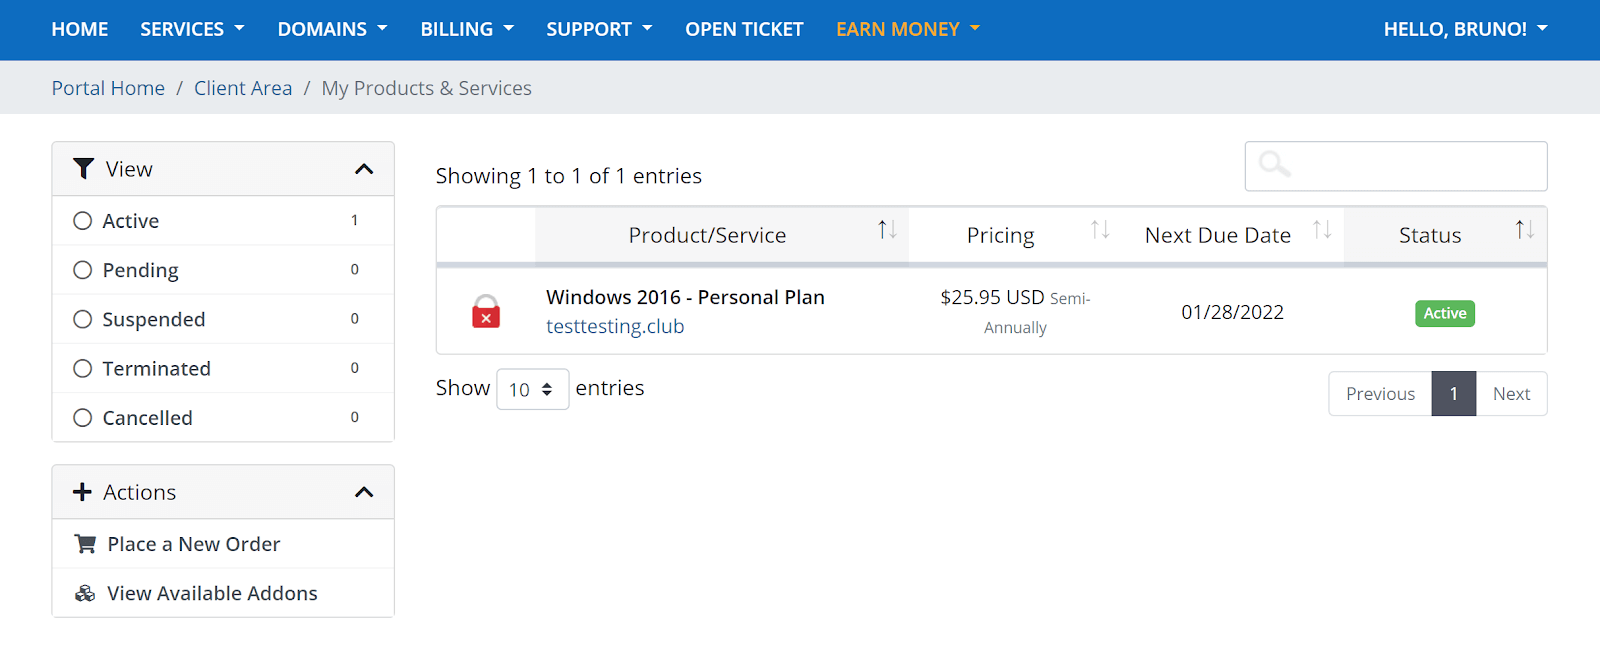
Task: Open the entries per page dropdown
Action: (532, 389)
